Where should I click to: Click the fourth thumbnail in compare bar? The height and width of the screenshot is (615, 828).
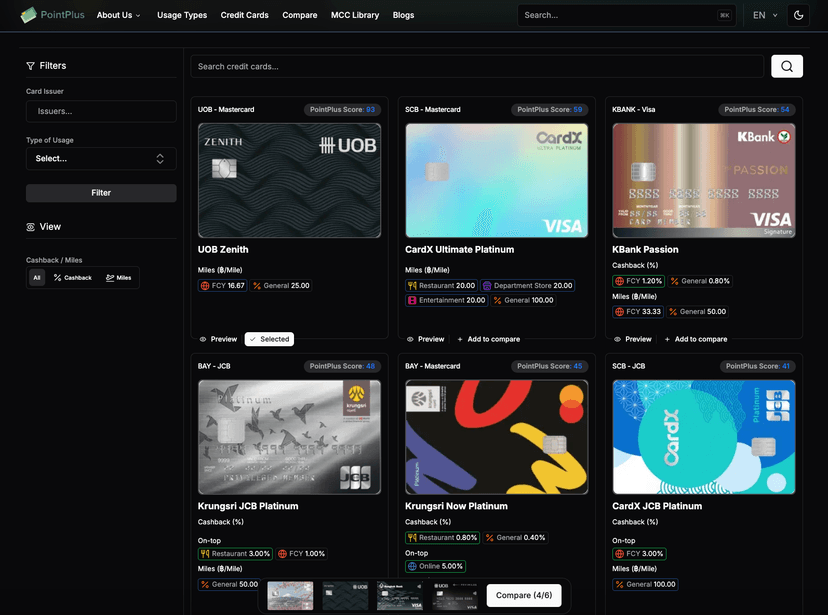455,595
